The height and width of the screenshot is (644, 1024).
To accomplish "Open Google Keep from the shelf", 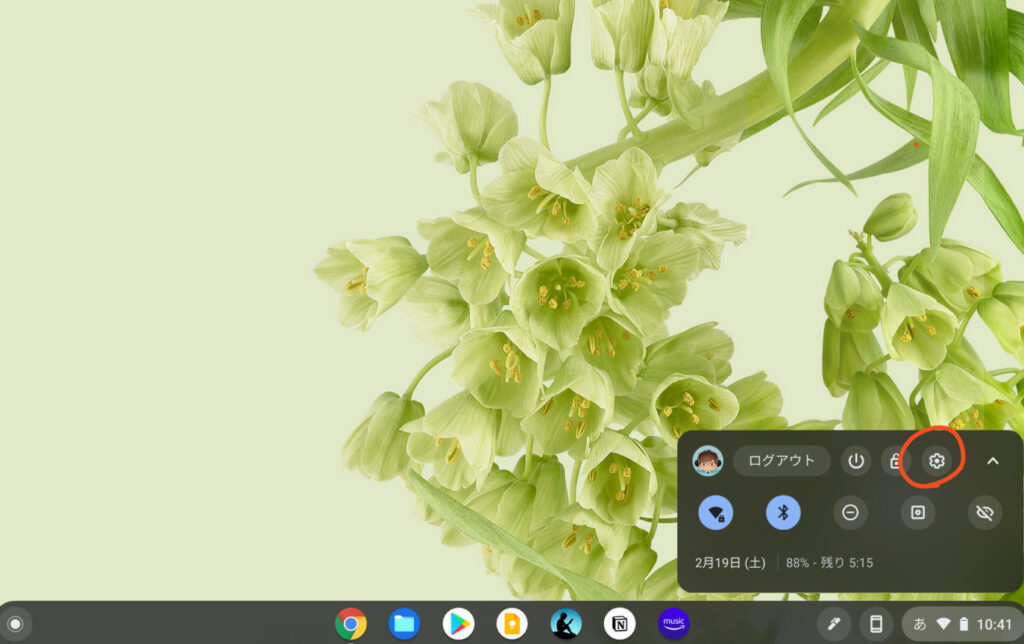I will [x=512, y=624].
